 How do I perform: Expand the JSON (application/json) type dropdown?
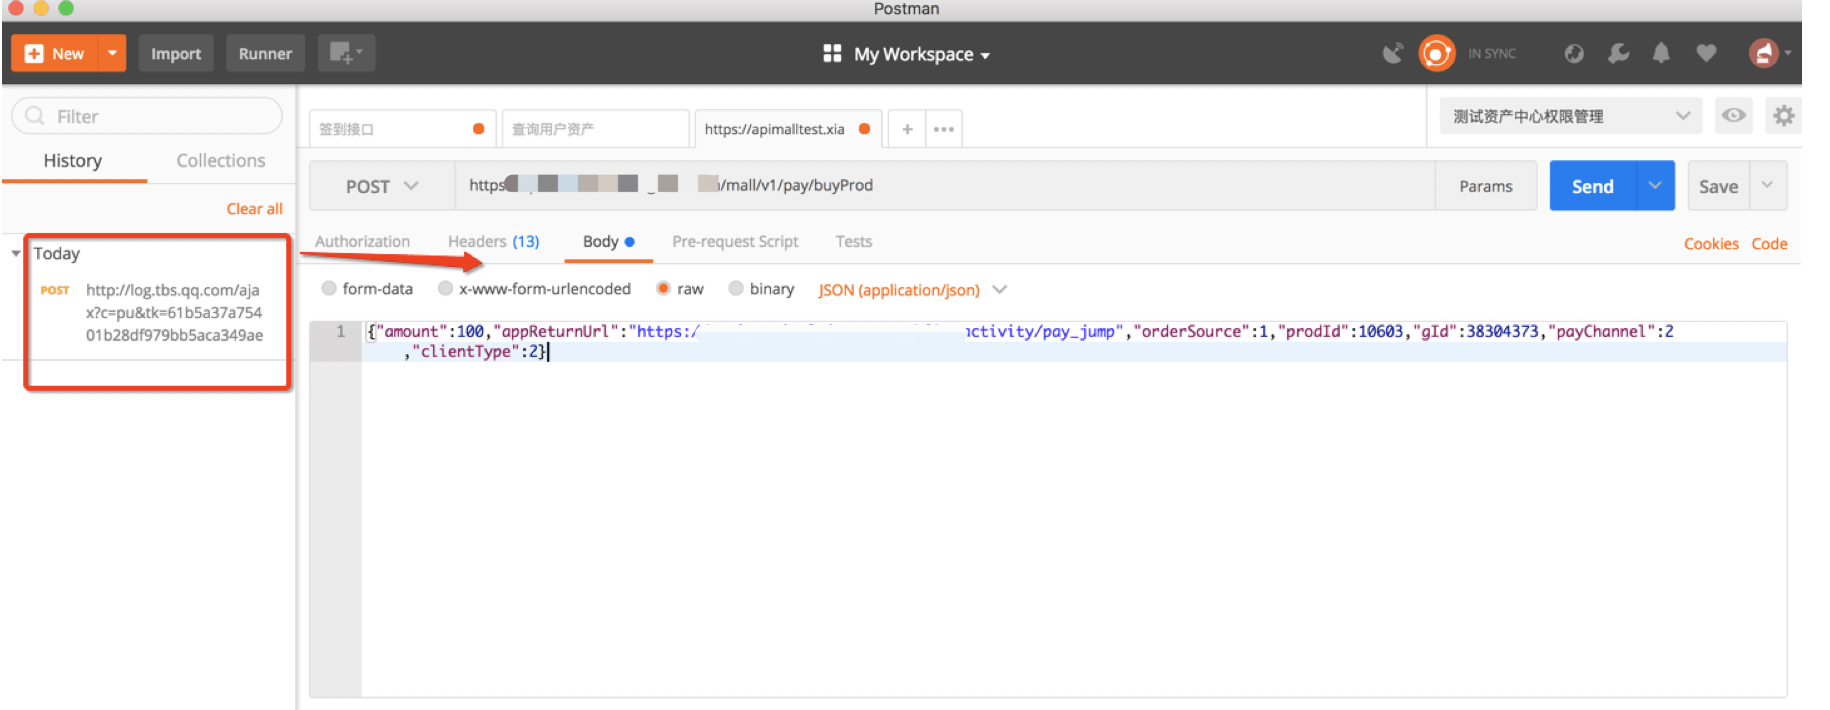(912, 290)
